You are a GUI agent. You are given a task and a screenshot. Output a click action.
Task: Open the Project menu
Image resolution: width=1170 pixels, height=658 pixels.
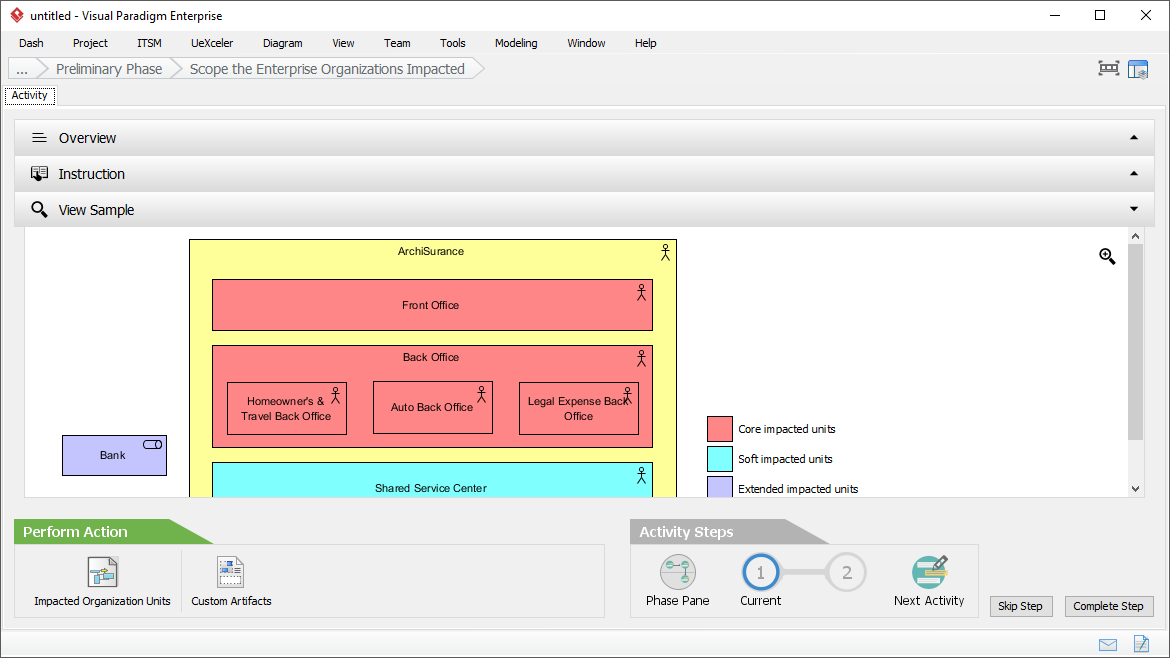(90, 43)
